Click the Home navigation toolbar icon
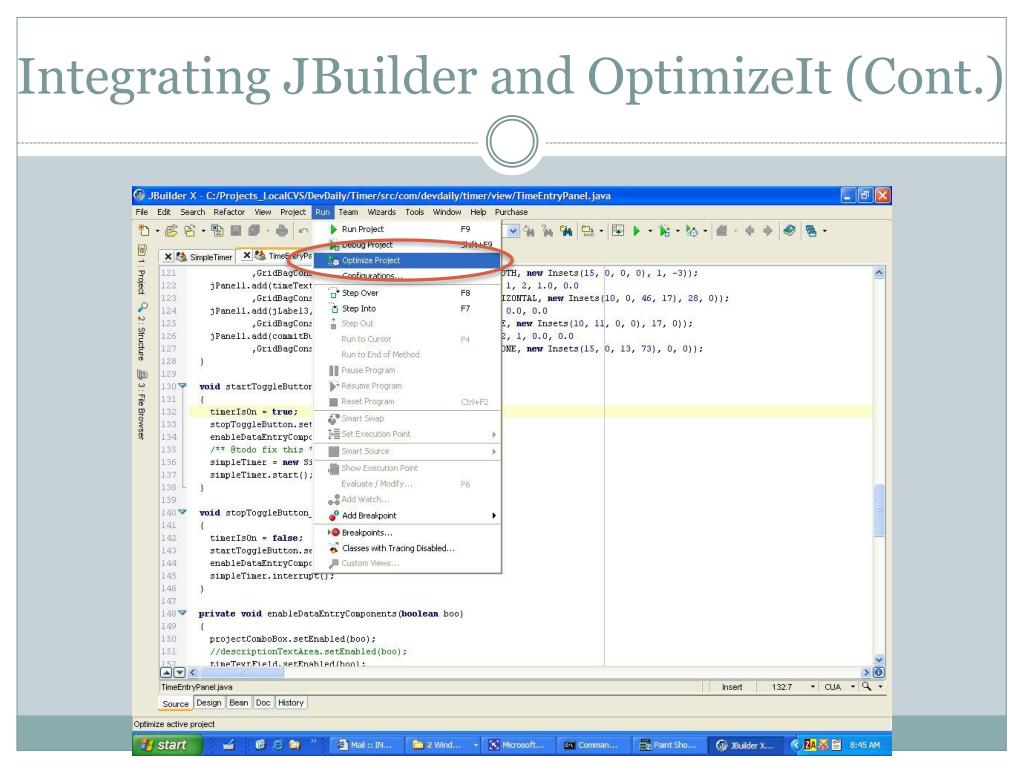This screenshot has height=768, width=1024. (x=722, y=231)
